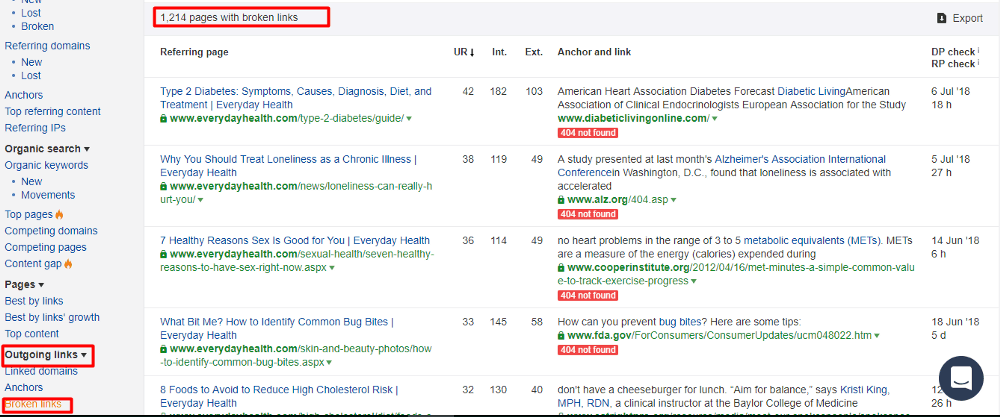Click the padlock icon before everydayhealth.com/type-2-diabetes URL
The width and height of the screenshot is (1000, 417).
[x=164, y=119]
